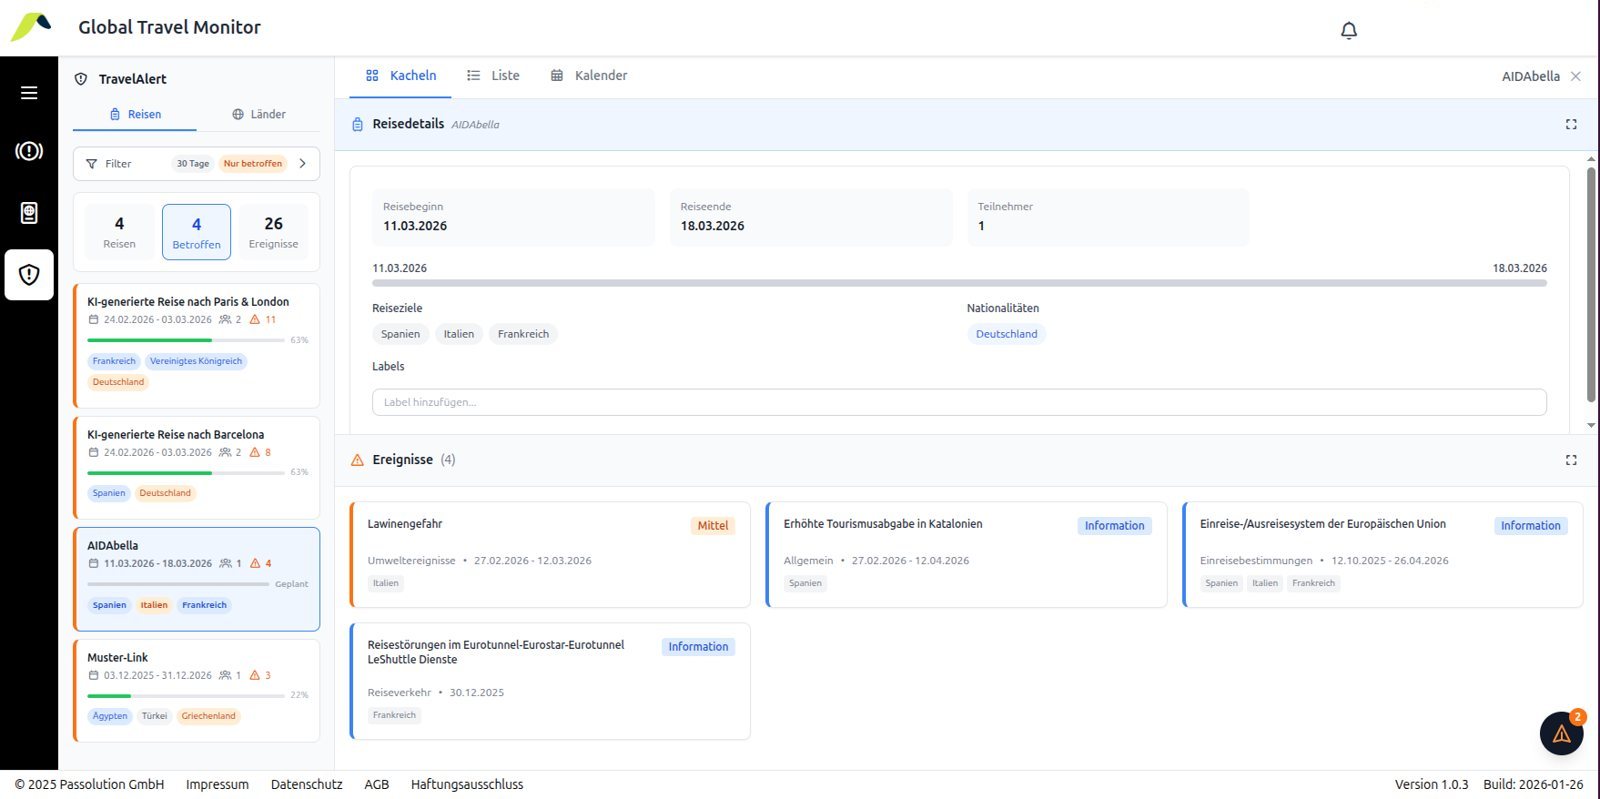
Task: Click the filter funnel icon
Action: point(92,164)
